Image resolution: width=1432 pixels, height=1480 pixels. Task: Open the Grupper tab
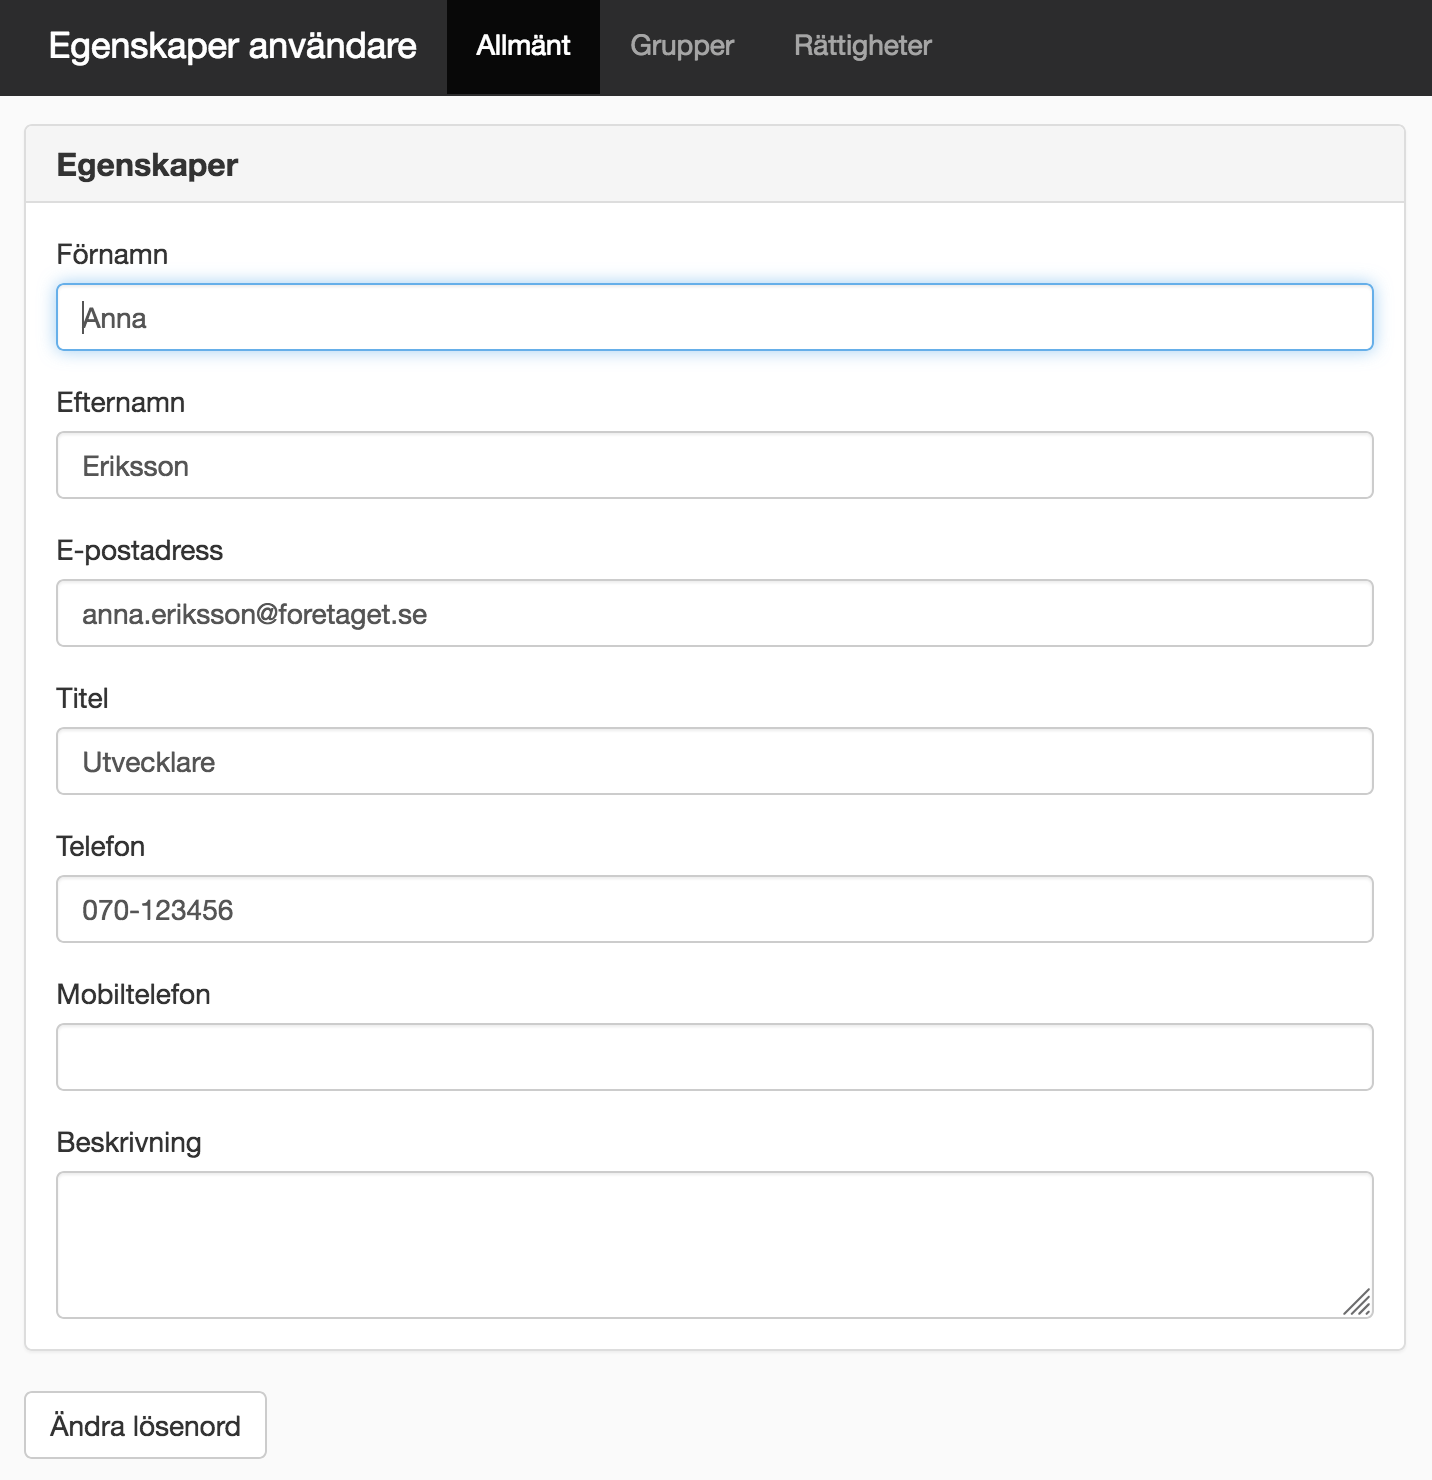(x=682, y=47)
